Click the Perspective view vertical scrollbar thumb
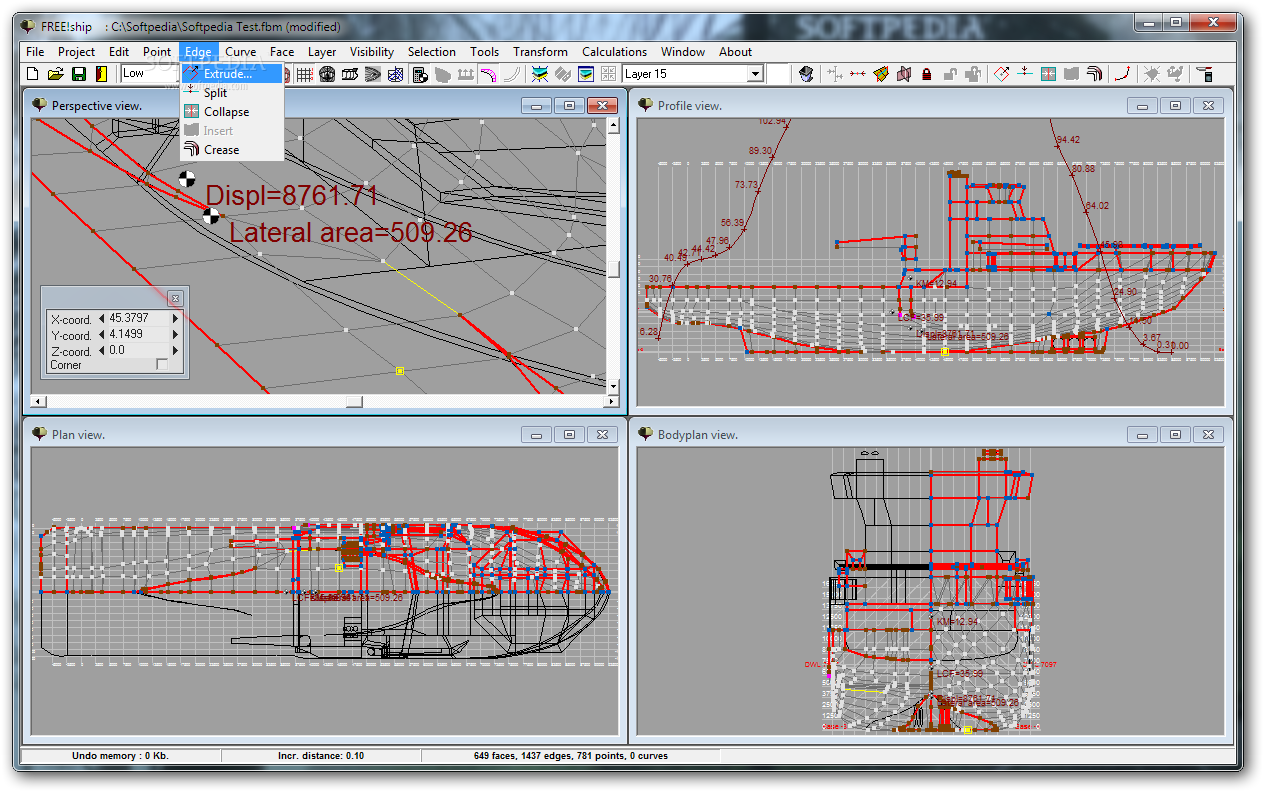 [613, 269]
